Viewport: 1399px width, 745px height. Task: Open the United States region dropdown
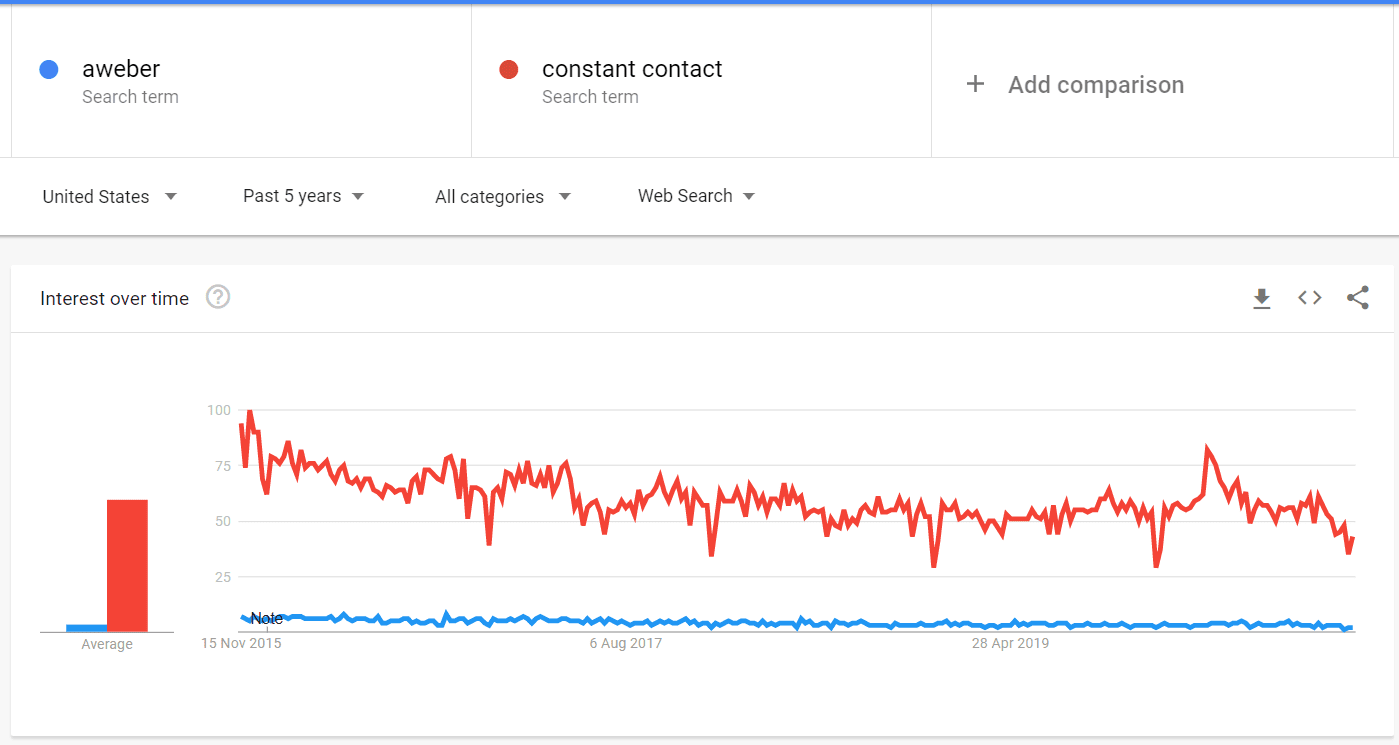110,196
